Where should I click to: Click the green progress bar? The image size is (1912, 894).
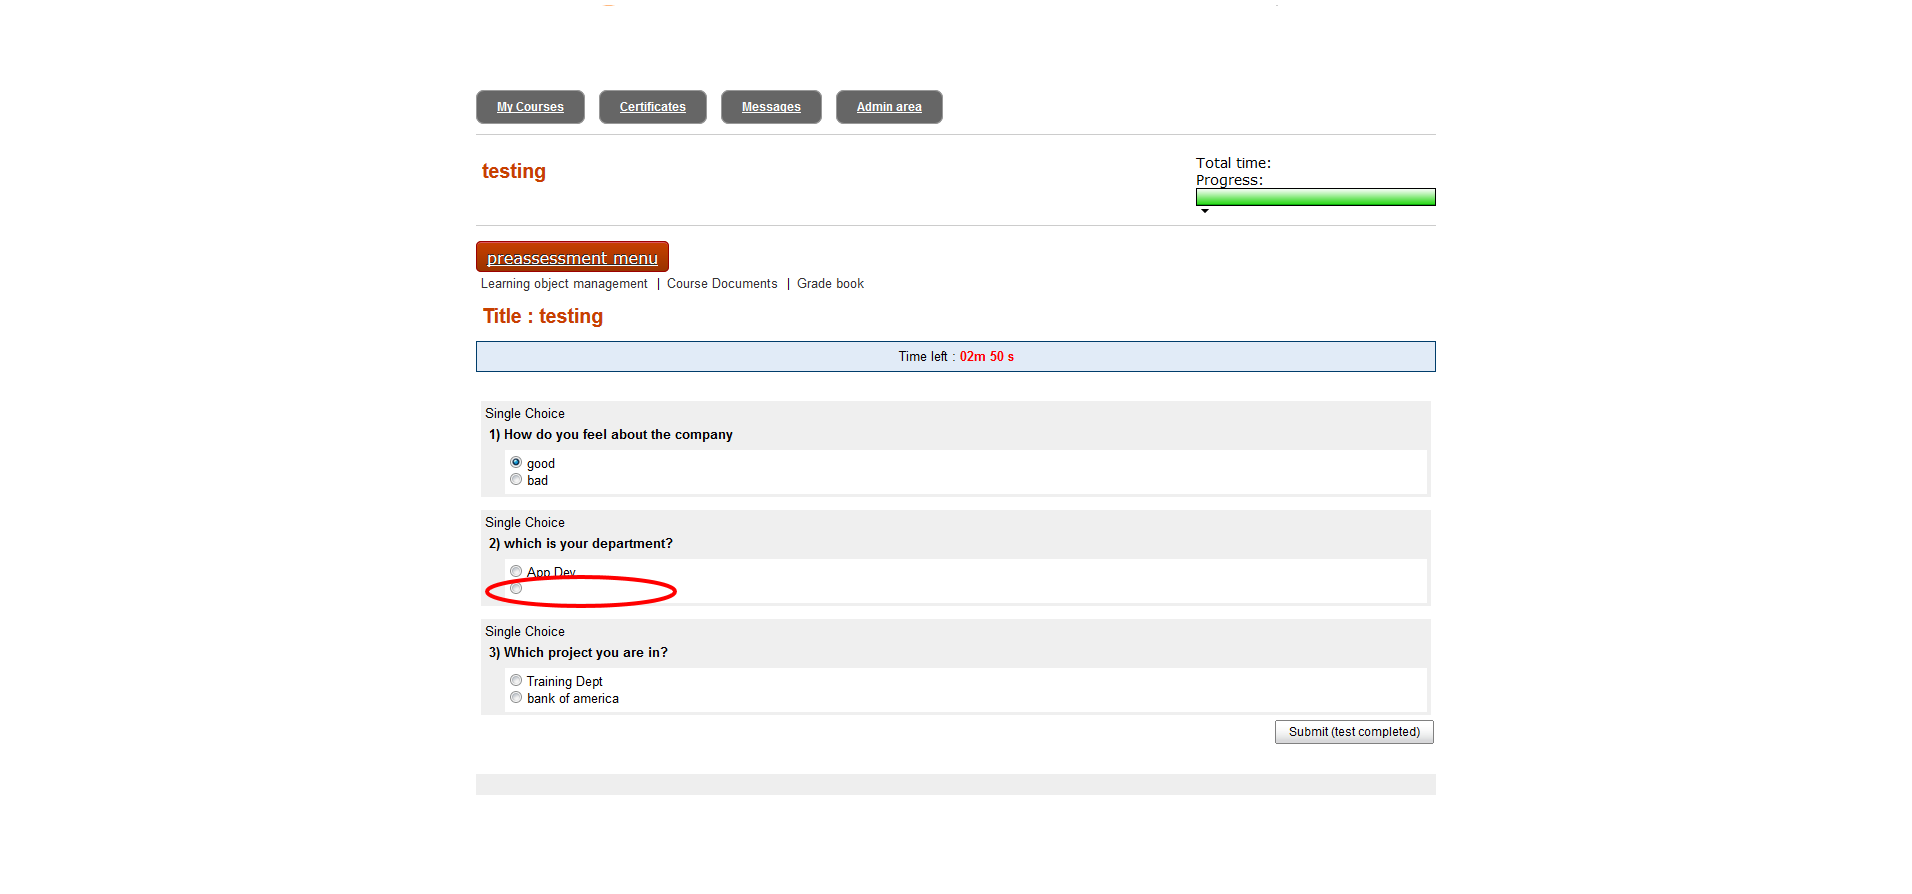(1315, 197)
